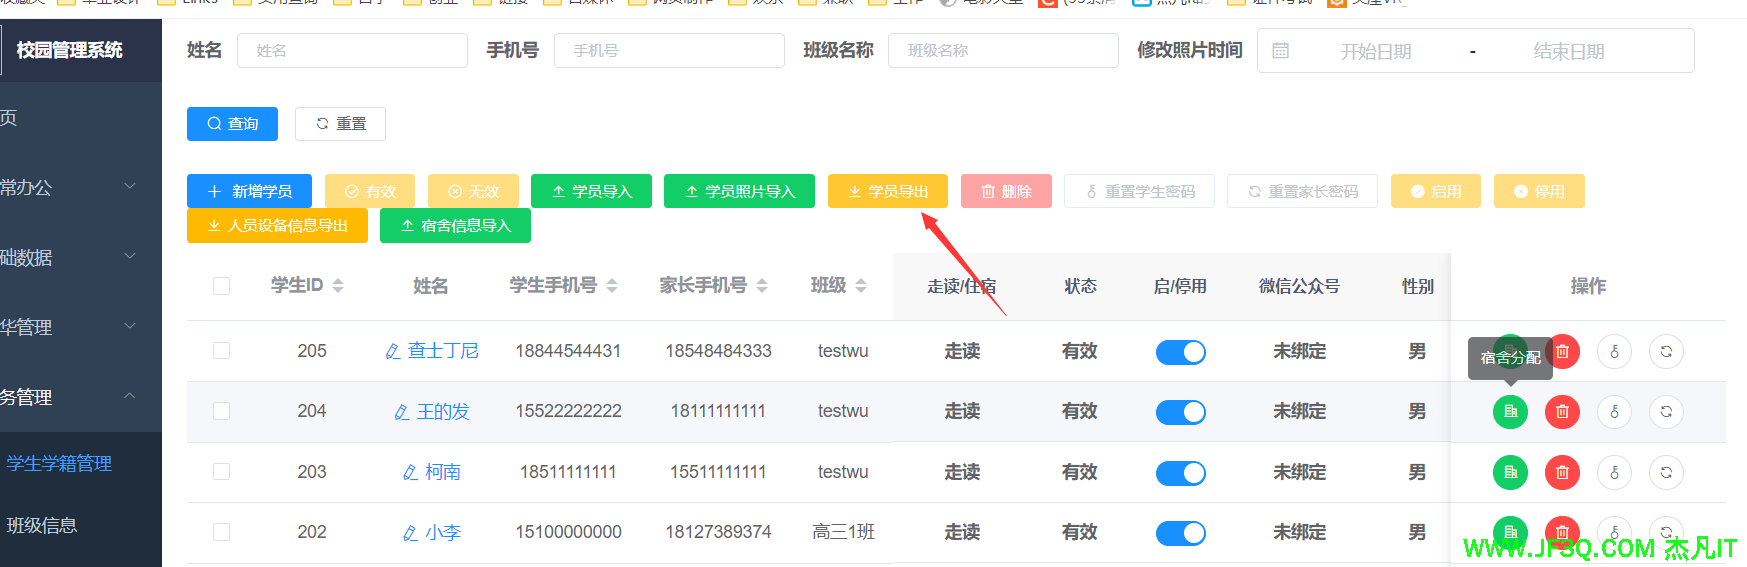
Task: Open 学生学籍管理 menu item
Action: (x=60, y=463)
